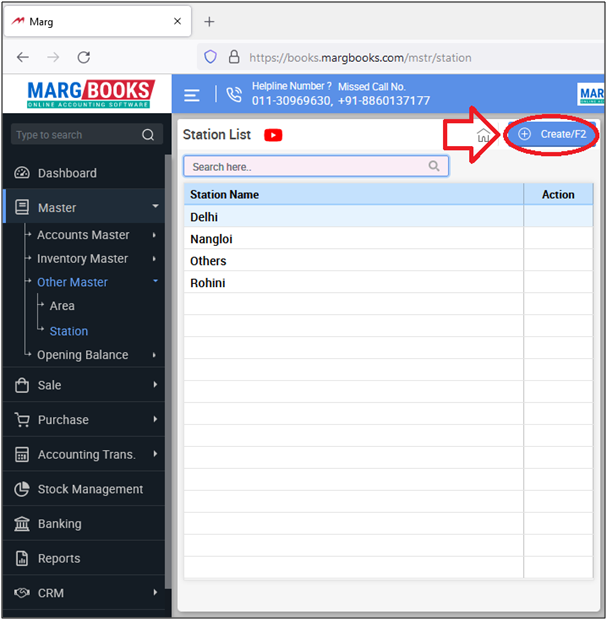Screen dimensions: 608x620
Task: Click the Other Master menu label
Action: (x=72, y=282)
